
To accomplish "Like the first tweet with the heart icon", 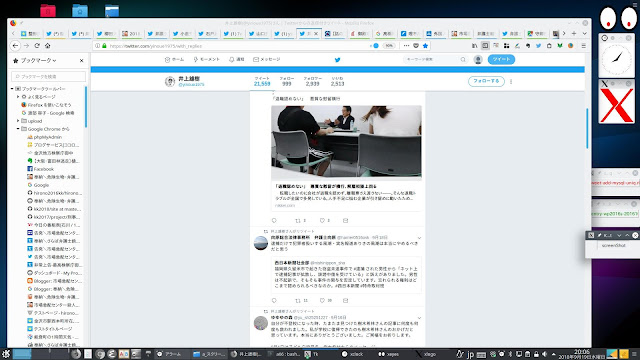I will 322,220.
